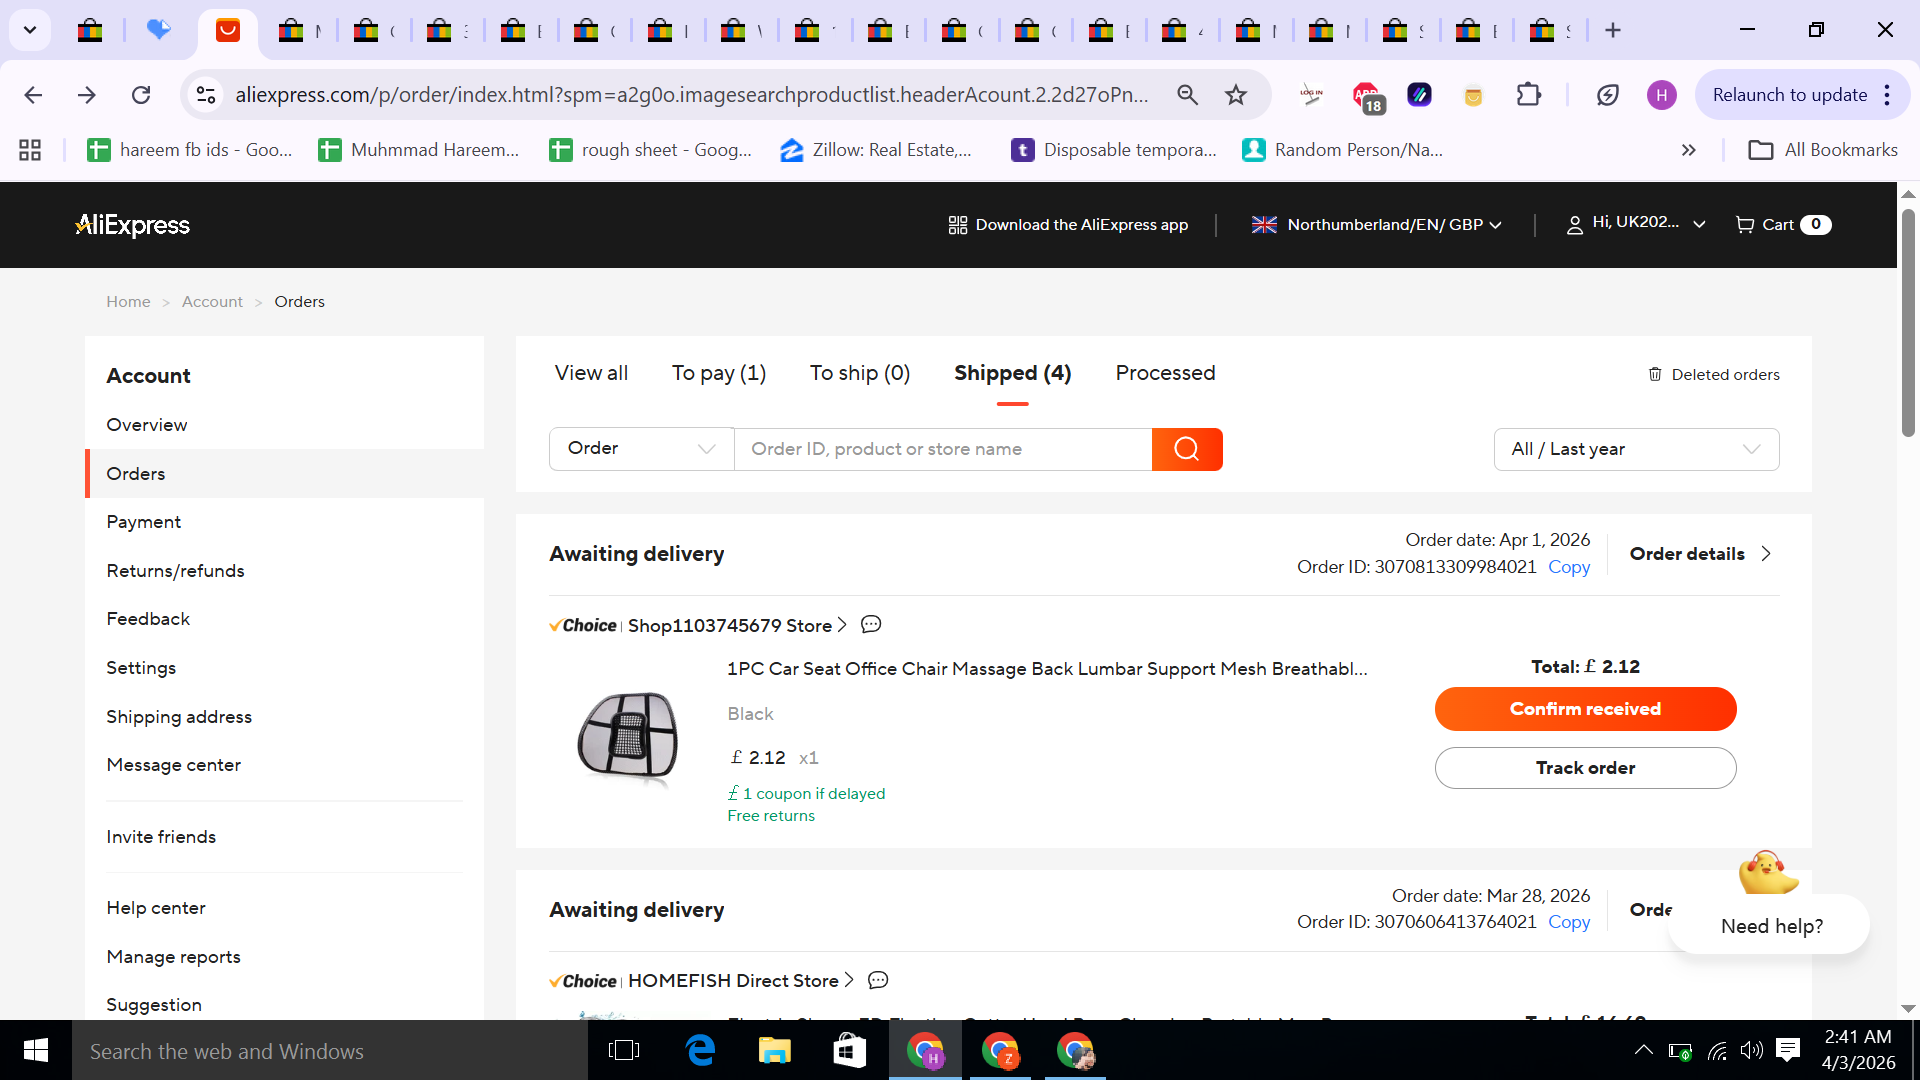The width and height of the screenshot is (1920, 1080).
Task: Open chat with Shop1103745679 Store
Action: click(871, 625)
